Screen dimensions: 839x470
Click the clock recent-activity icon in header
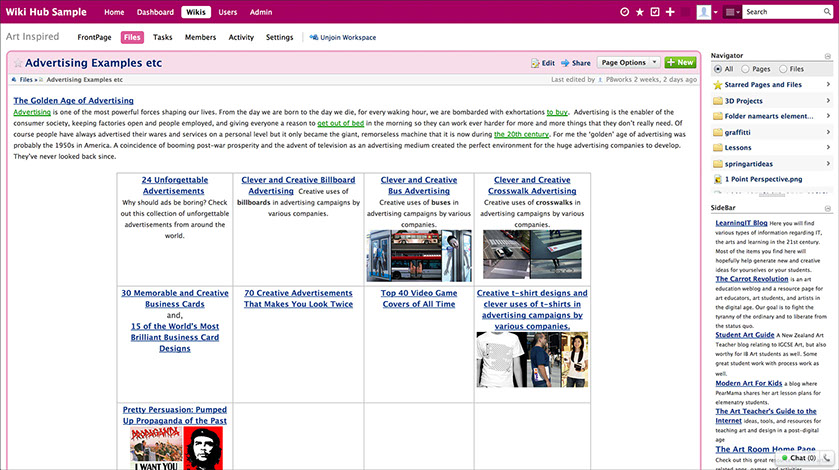pos(625,12)
